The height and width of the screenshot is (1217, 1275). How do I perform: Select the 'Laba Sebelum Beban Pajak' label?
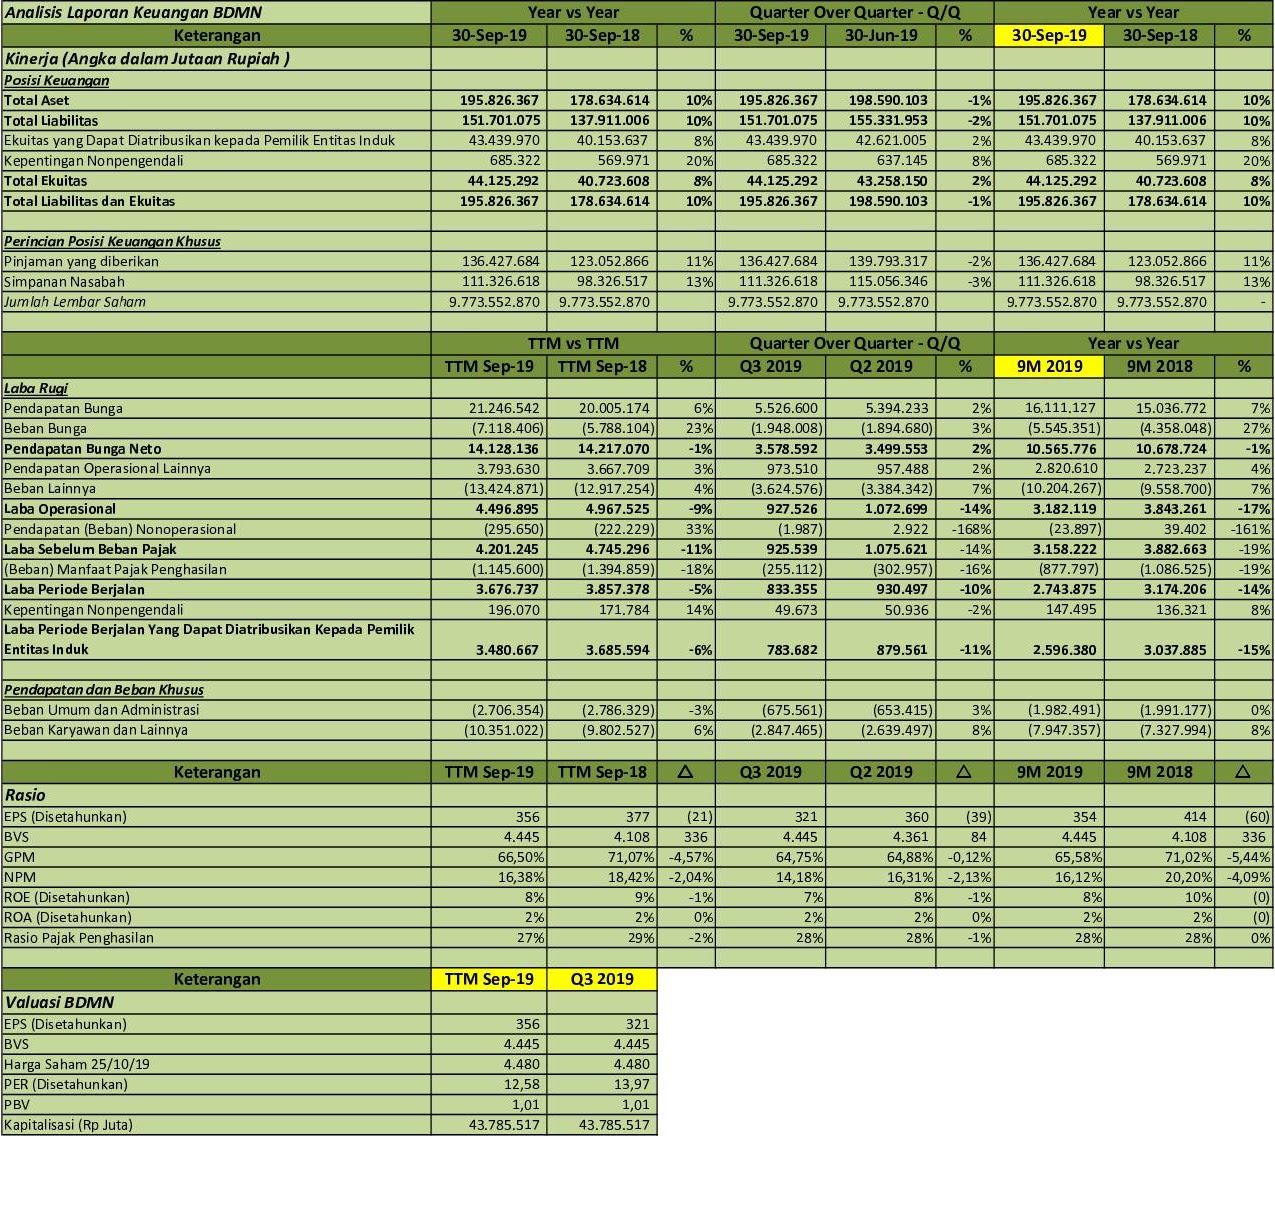coord(90,549)
